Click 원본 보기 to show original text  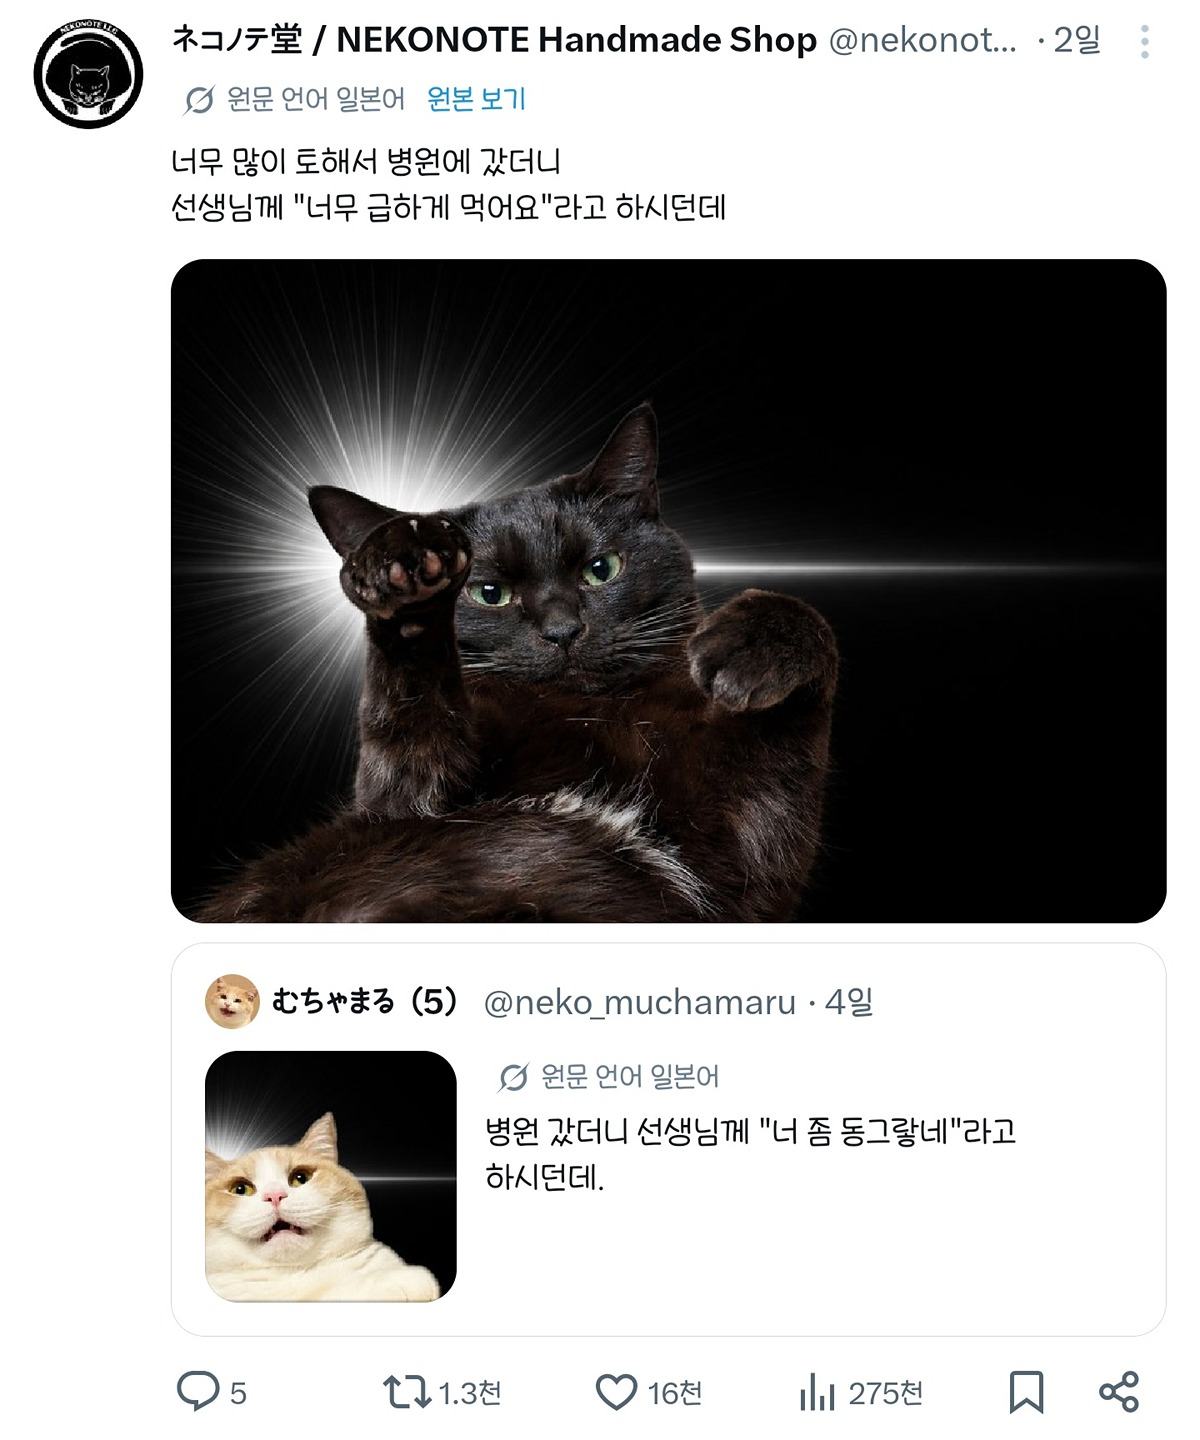[x=476, y=99]
